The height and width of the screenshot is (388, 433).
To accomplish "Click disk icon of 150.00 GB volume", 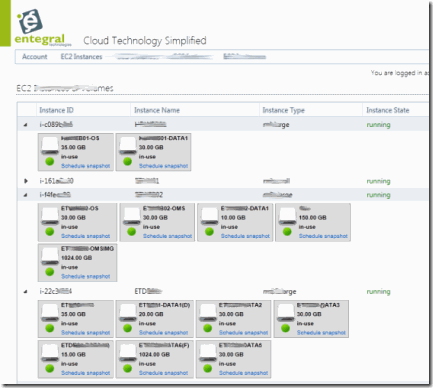I will tap(287, 216).
